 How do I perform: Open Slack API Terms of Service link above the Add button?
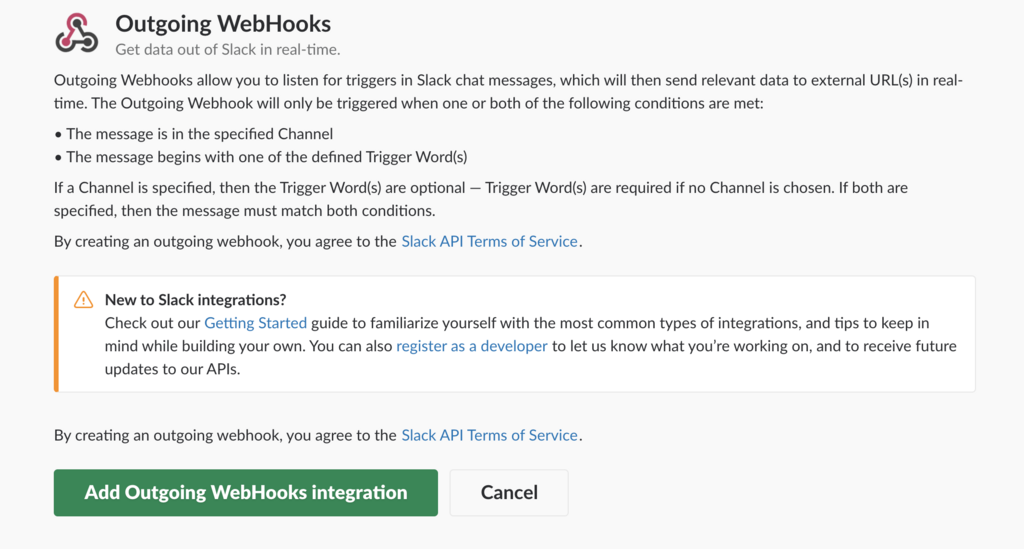489,435
